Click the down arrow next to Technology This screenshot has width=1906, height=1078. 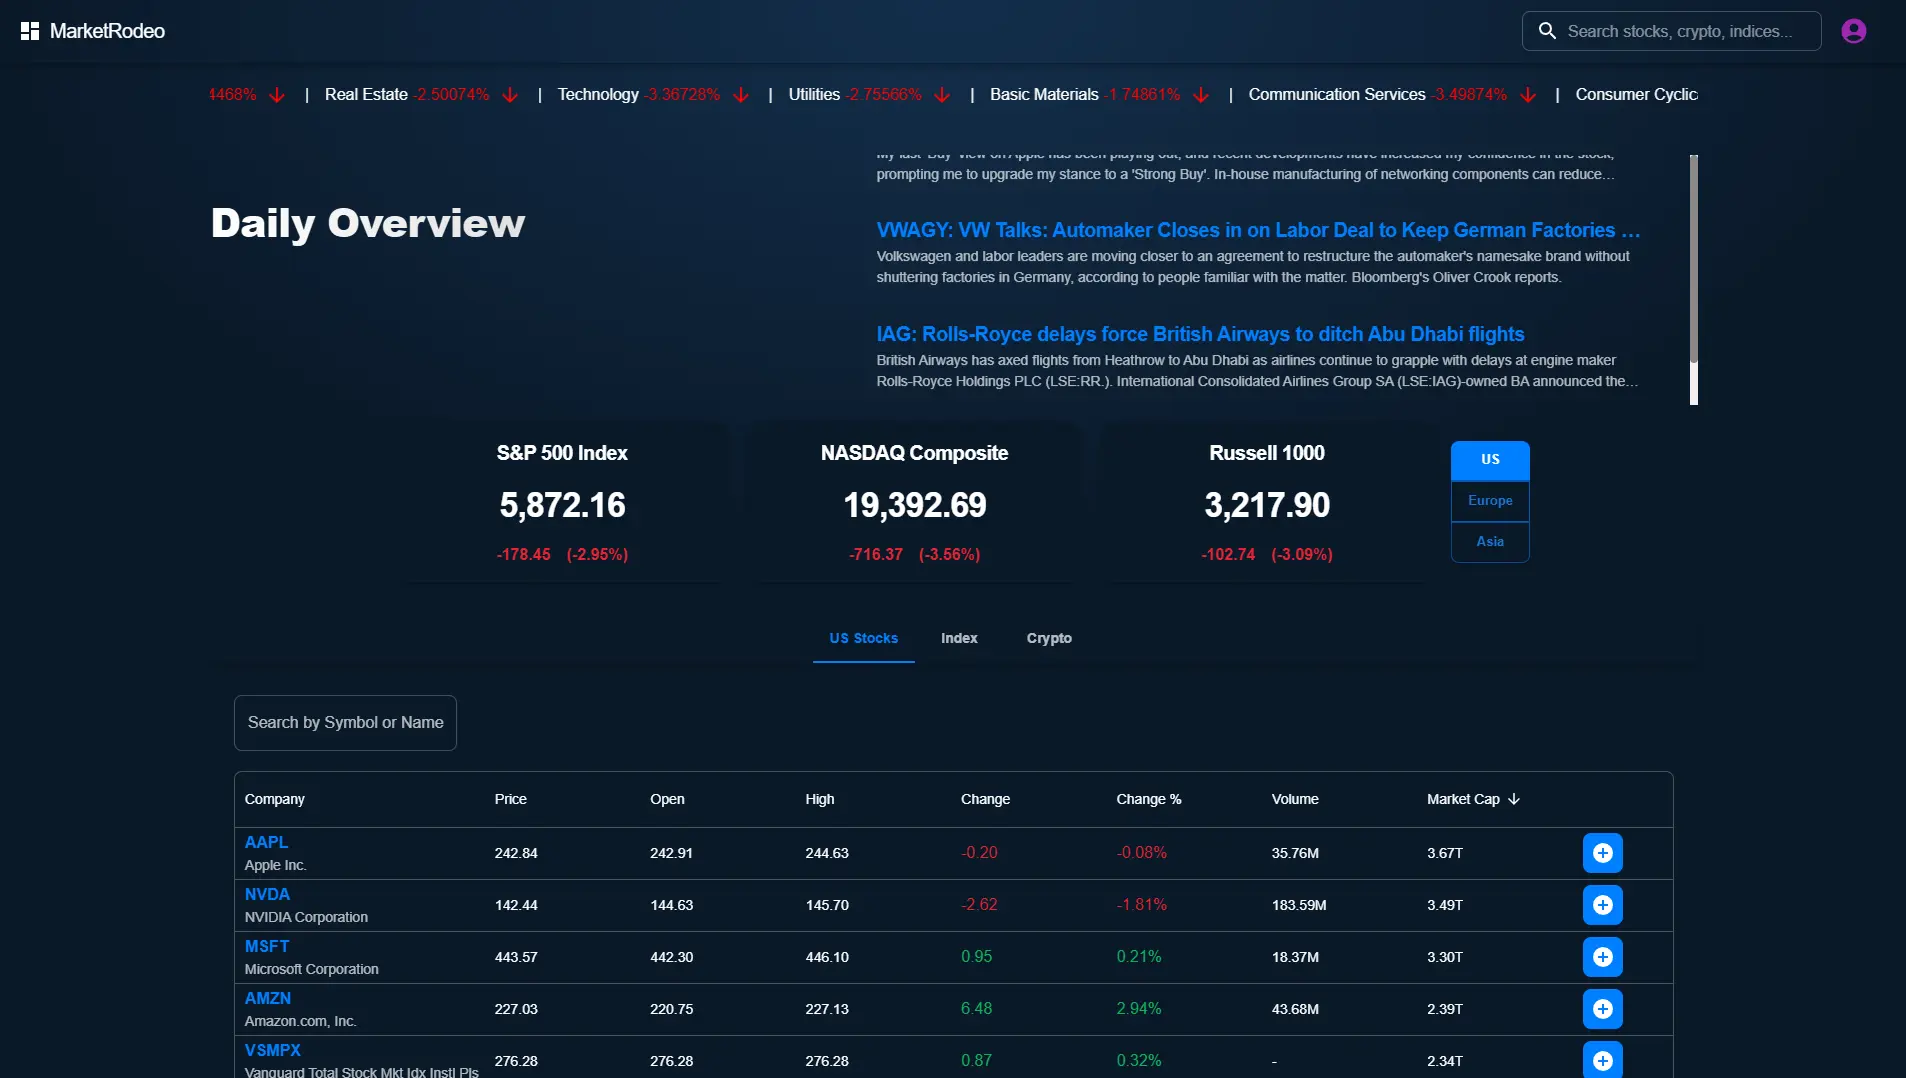click(741, 95)
